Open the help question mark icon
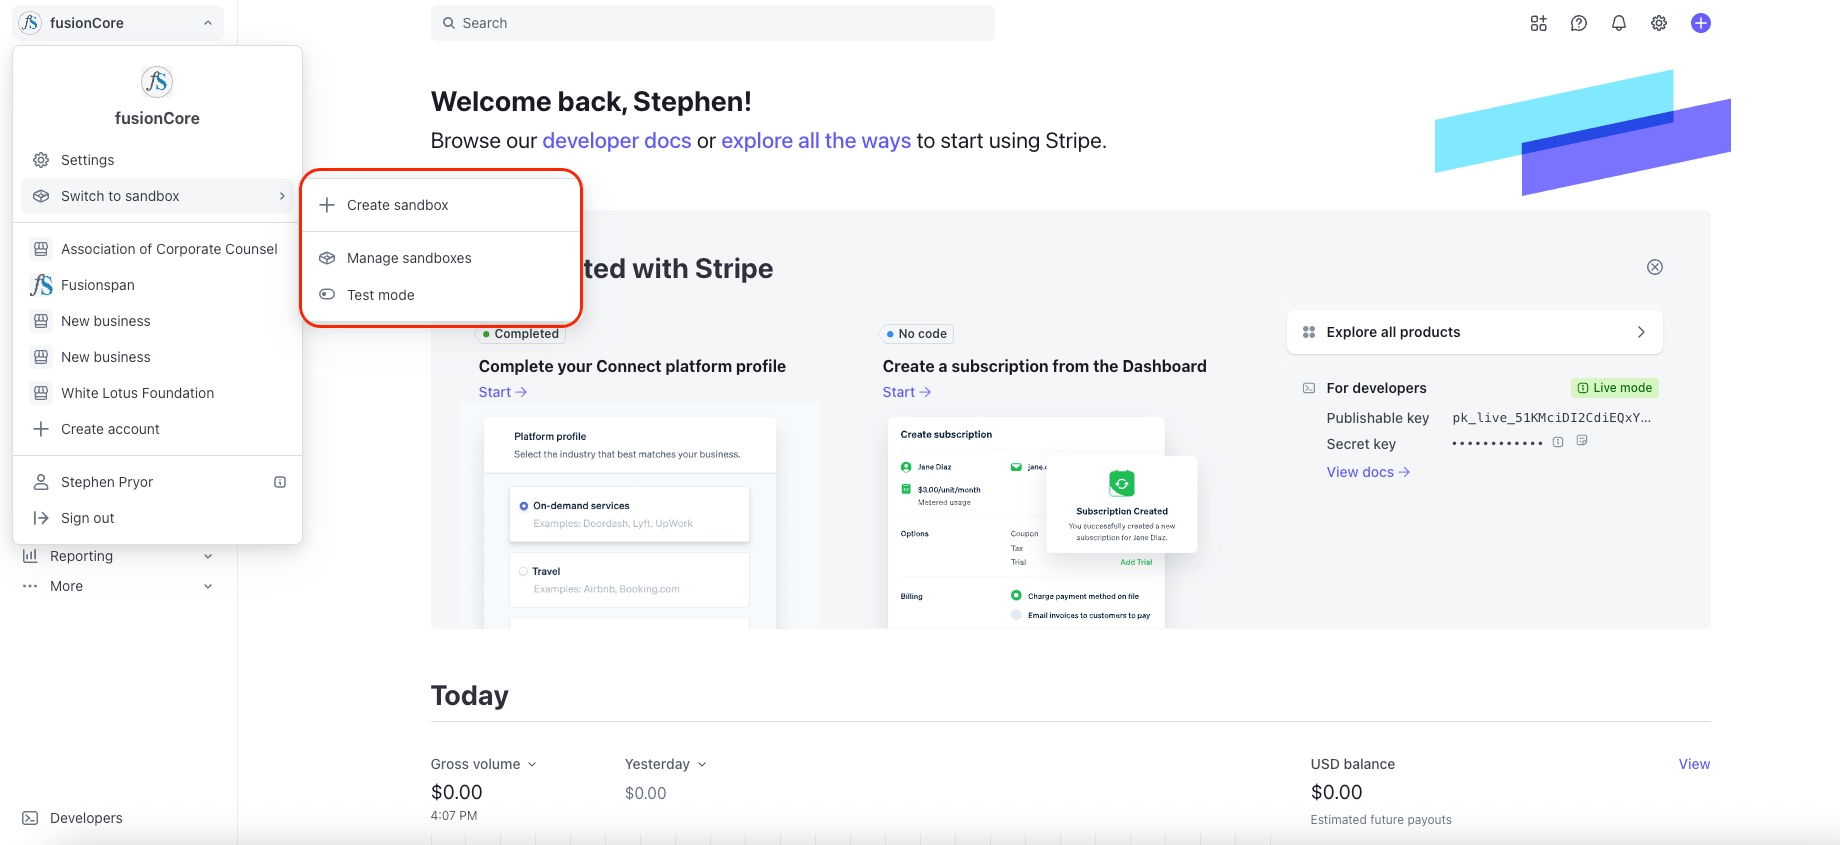 [x=1578, y=23]
